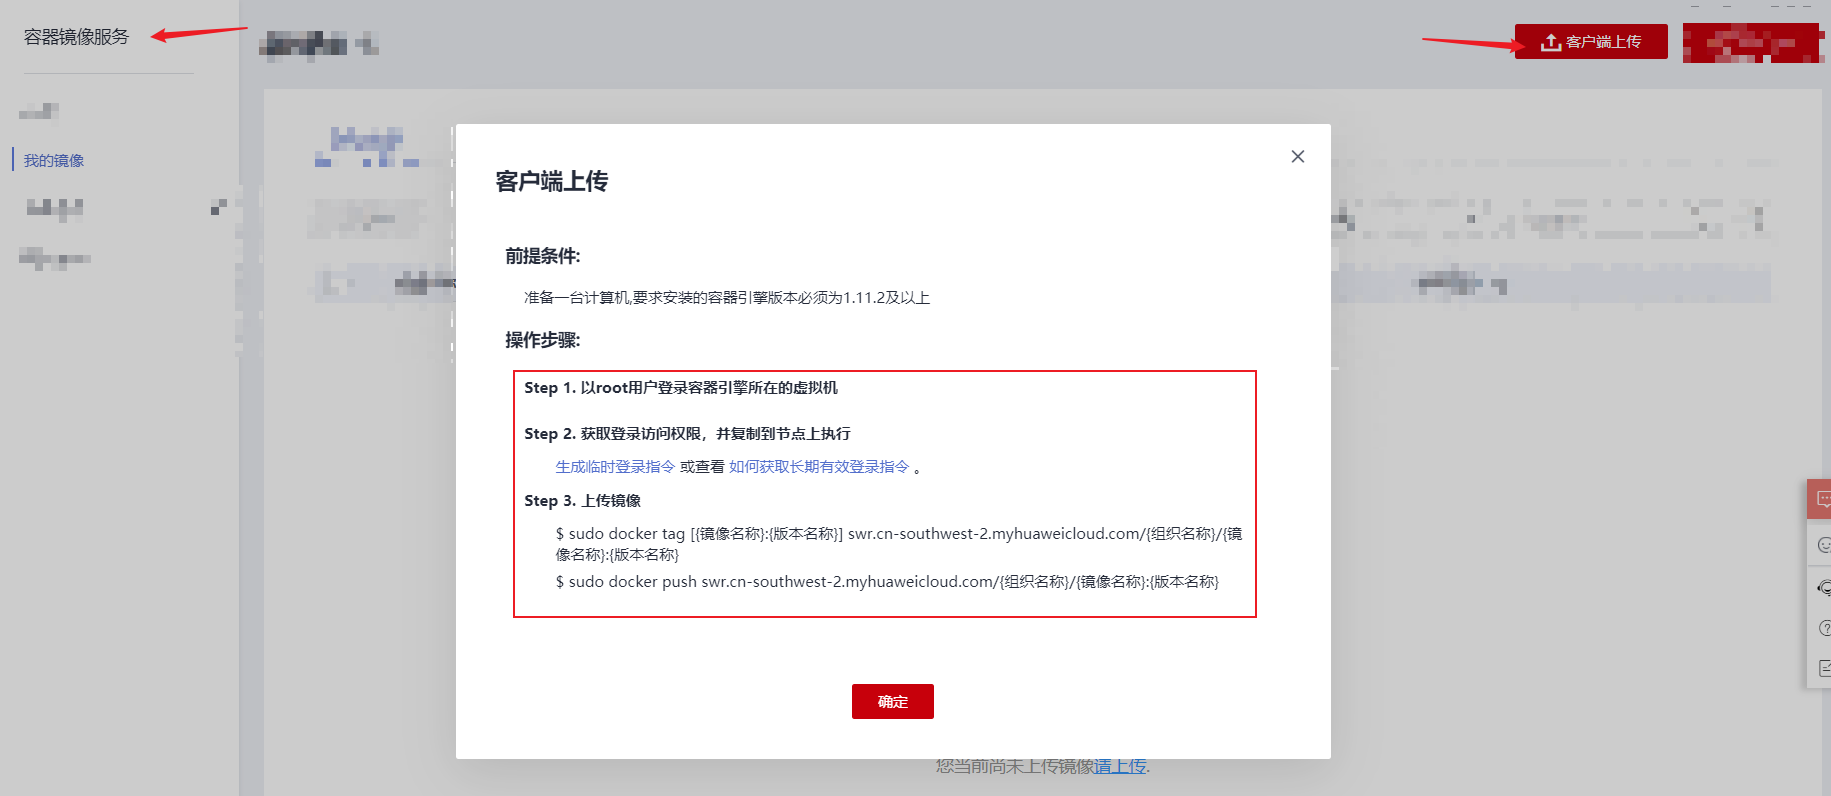Click 操作步骤 heading
1831x796 pixels.
click(543, 340)
